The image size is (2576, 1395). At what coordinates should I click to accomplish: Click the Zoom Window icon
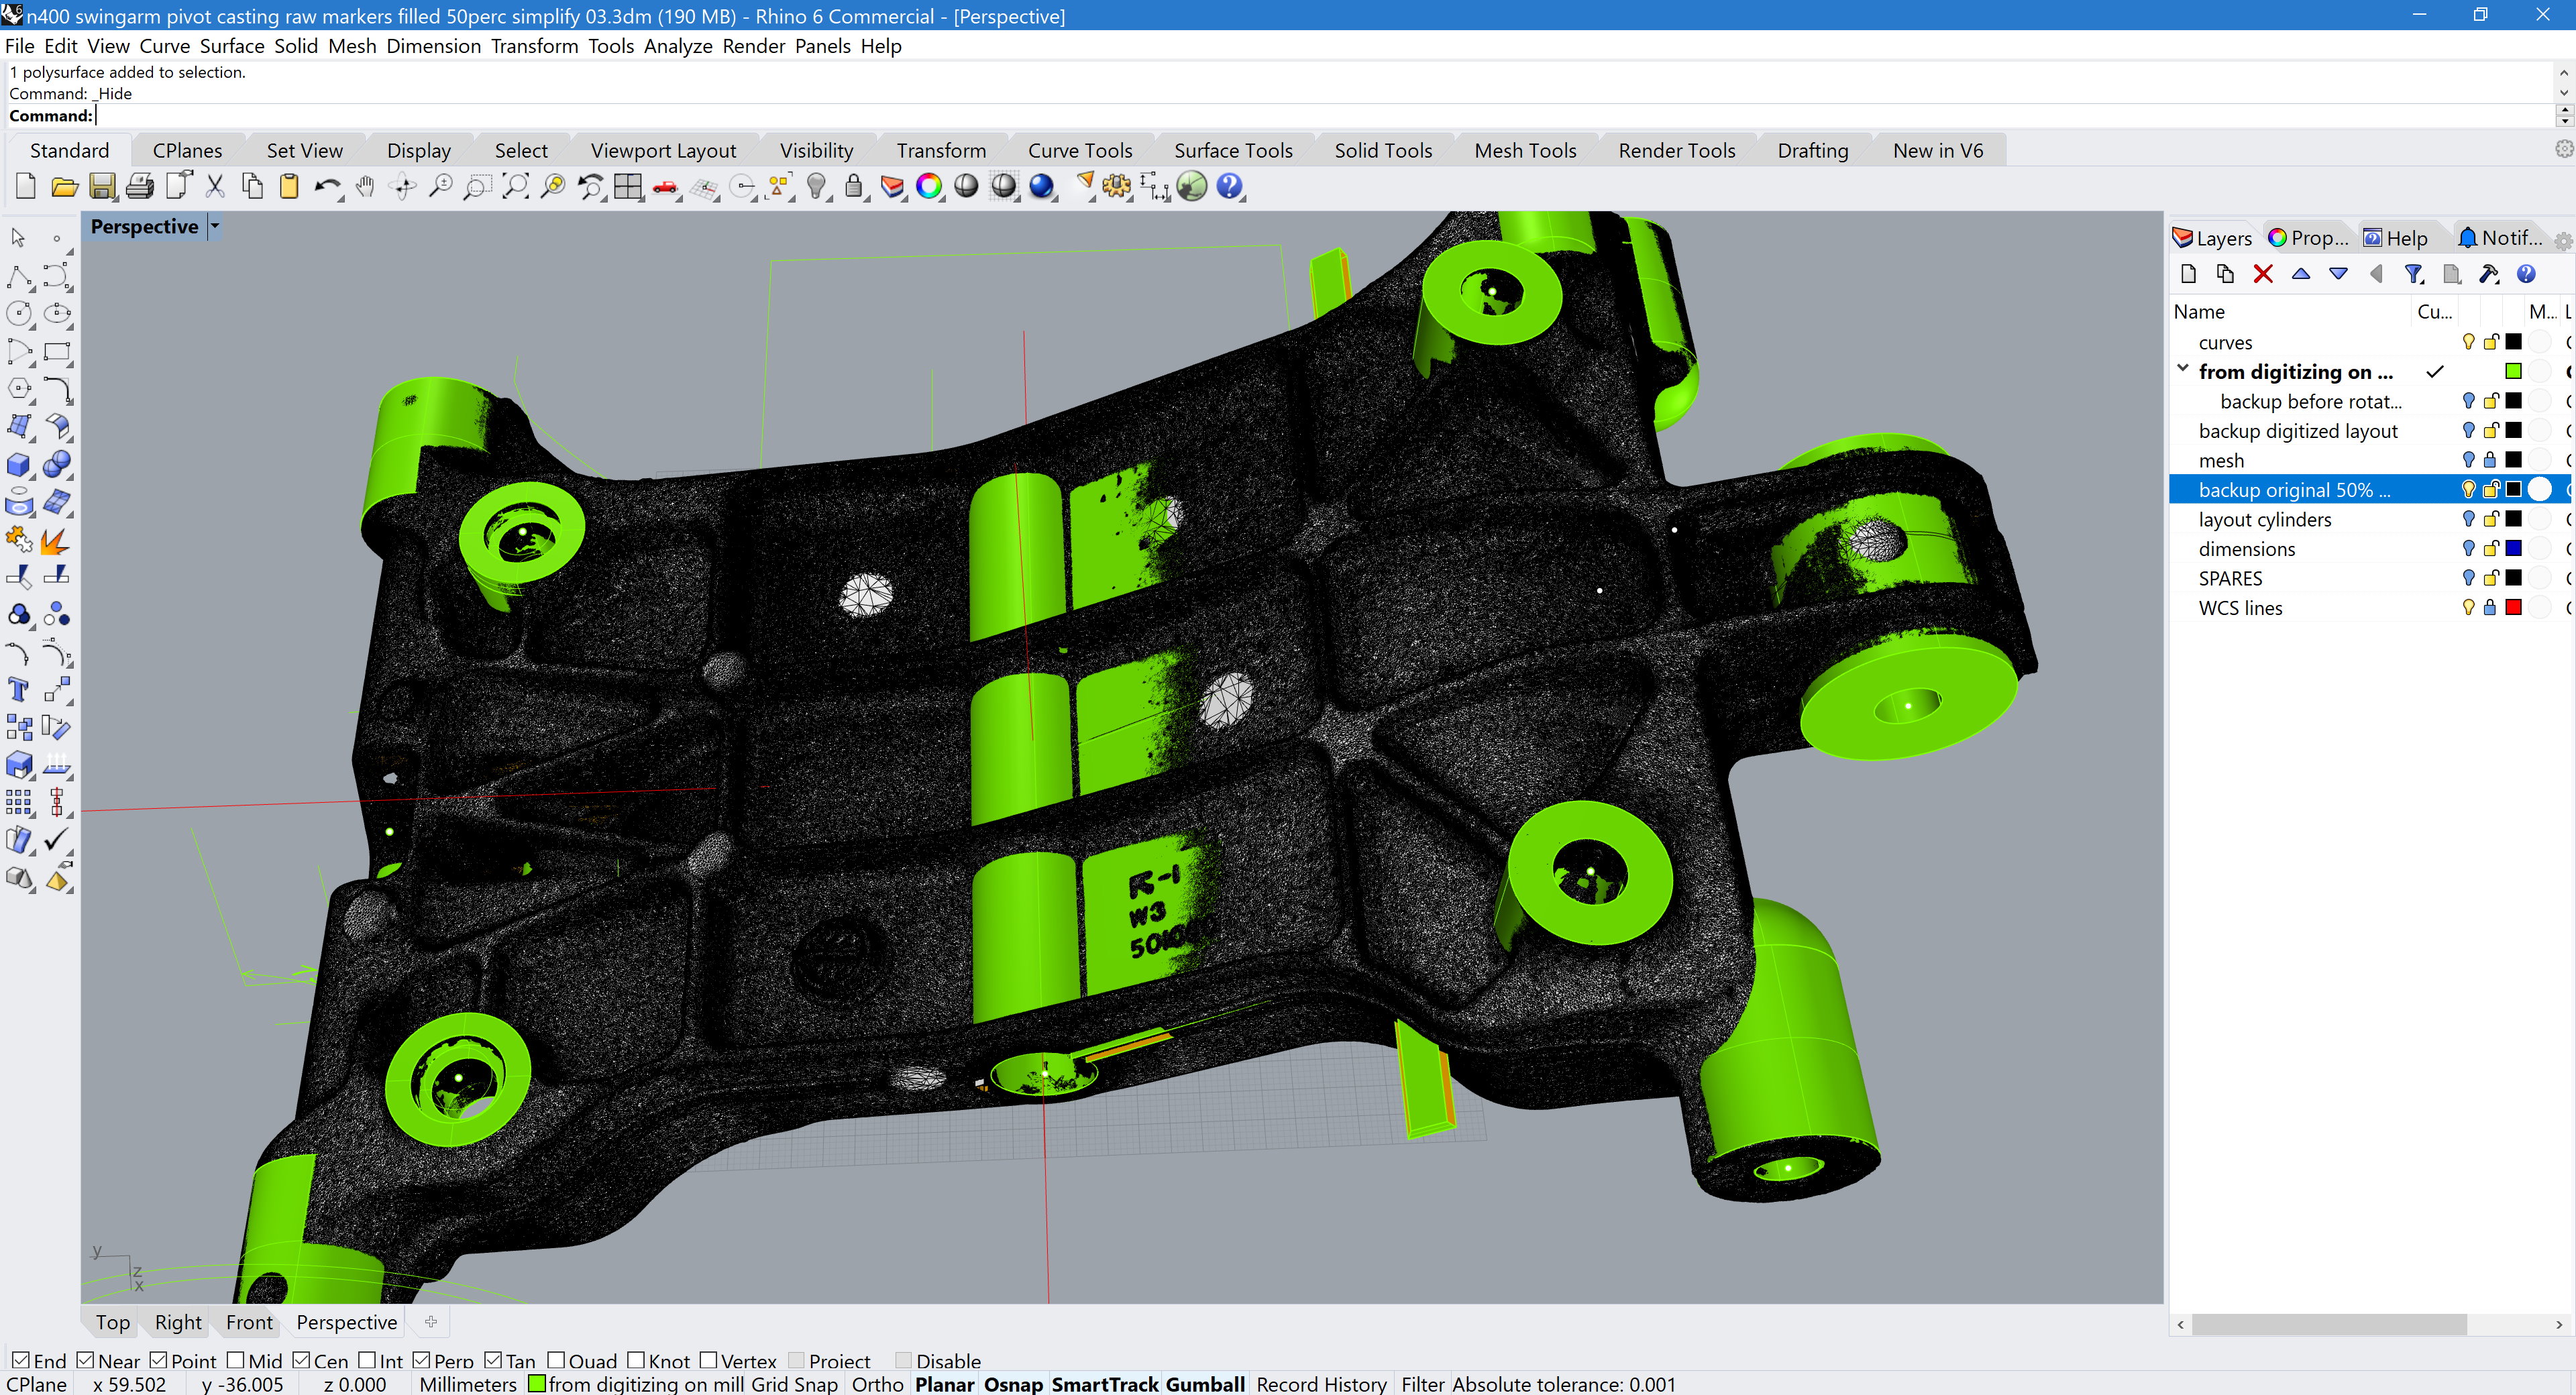(x=478, y=186)
